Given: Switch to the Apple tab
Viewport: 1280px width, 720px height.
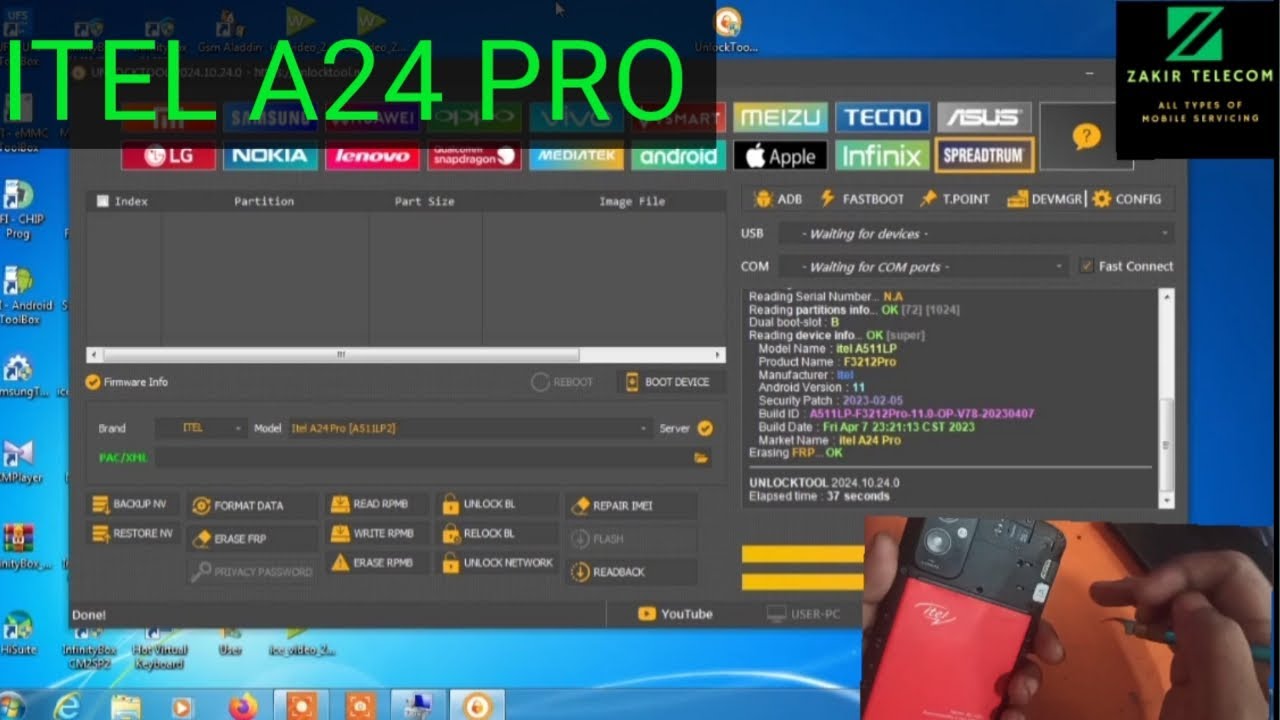Looking at the screenshot, I should (x=781, y=155).
